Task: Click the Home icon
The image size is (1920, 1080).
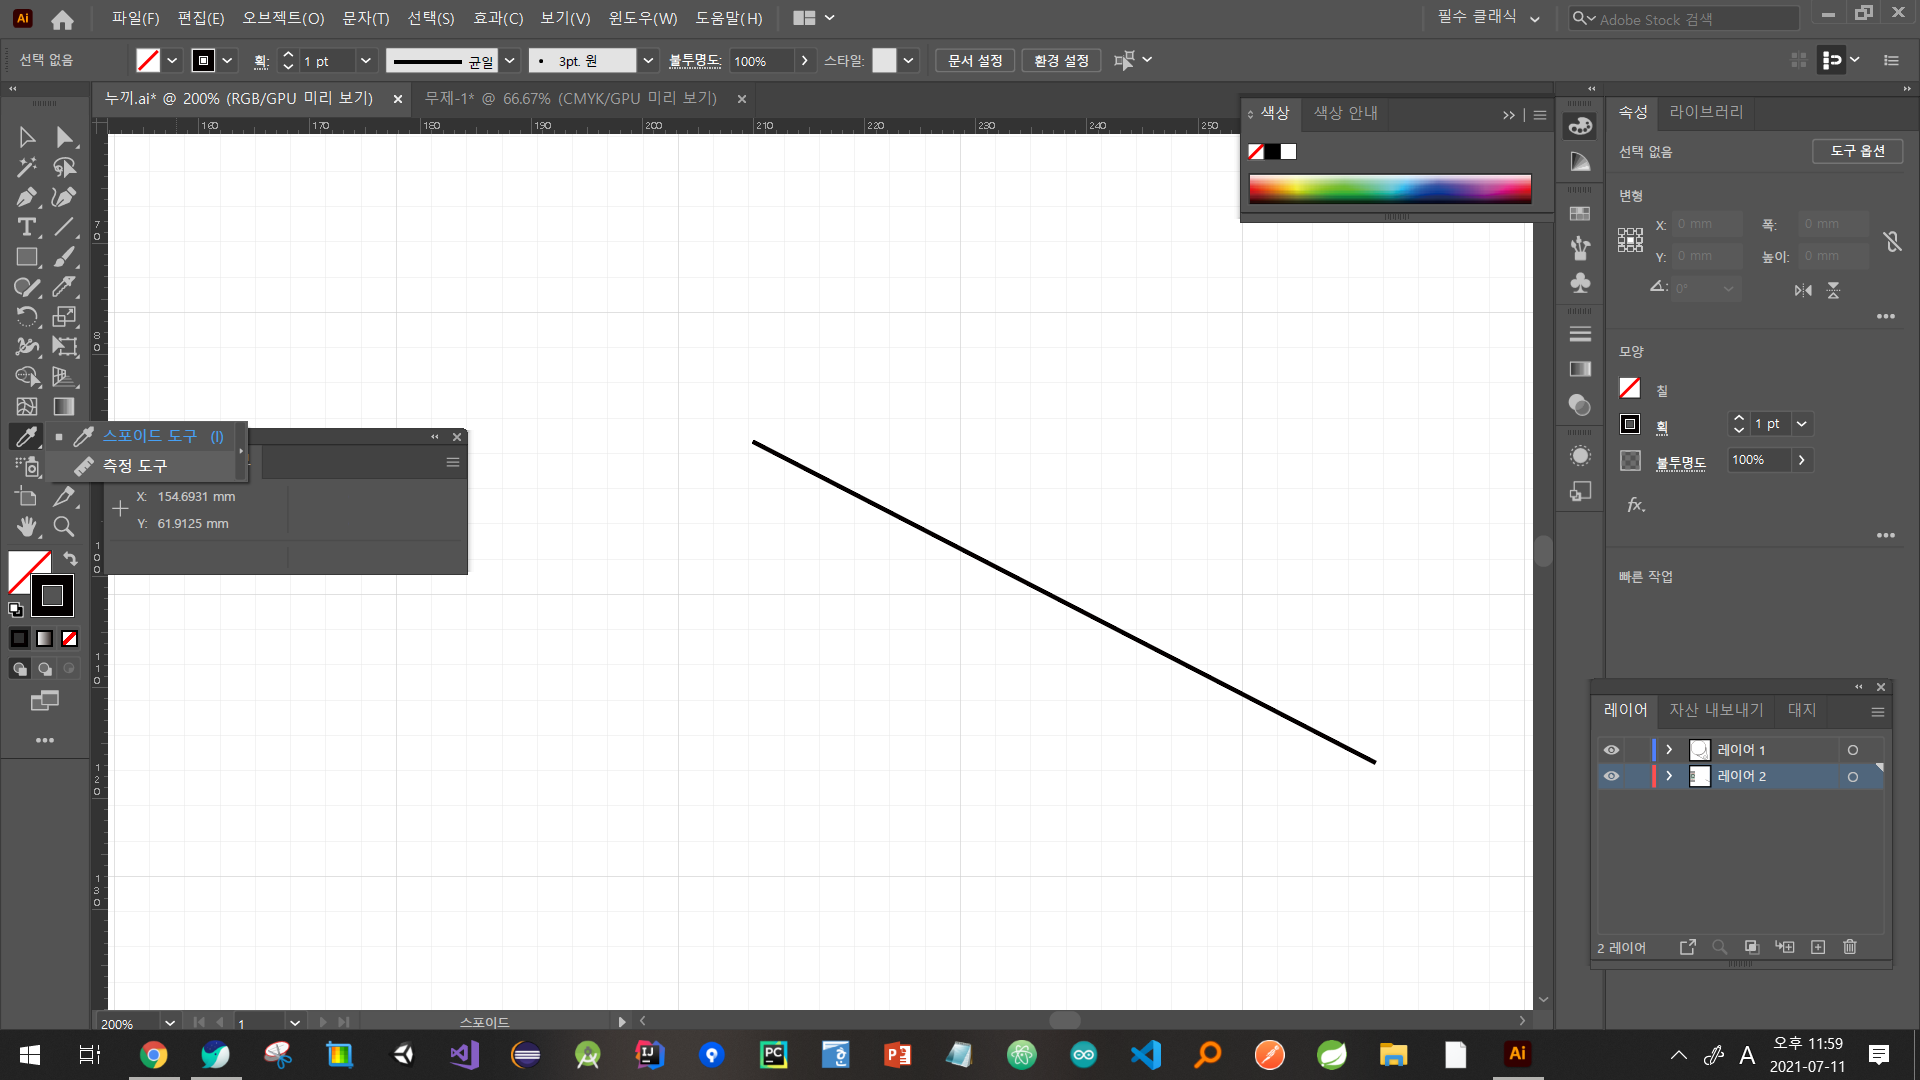Action: coord(62,18)
